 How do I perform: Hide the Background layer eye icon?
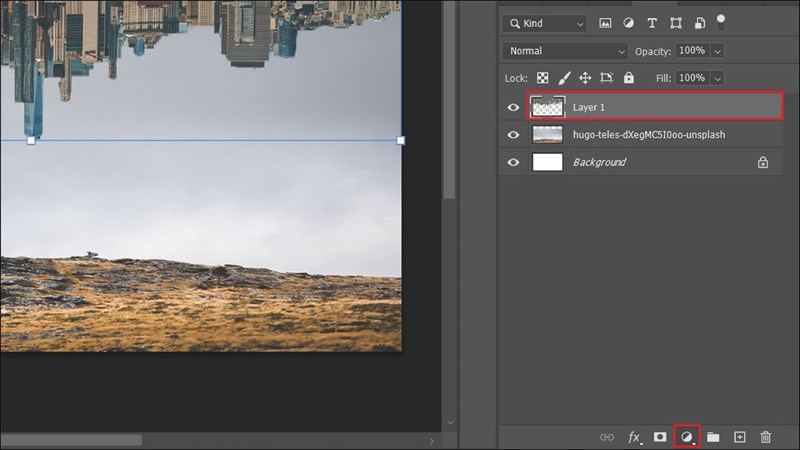click(513, 162)
